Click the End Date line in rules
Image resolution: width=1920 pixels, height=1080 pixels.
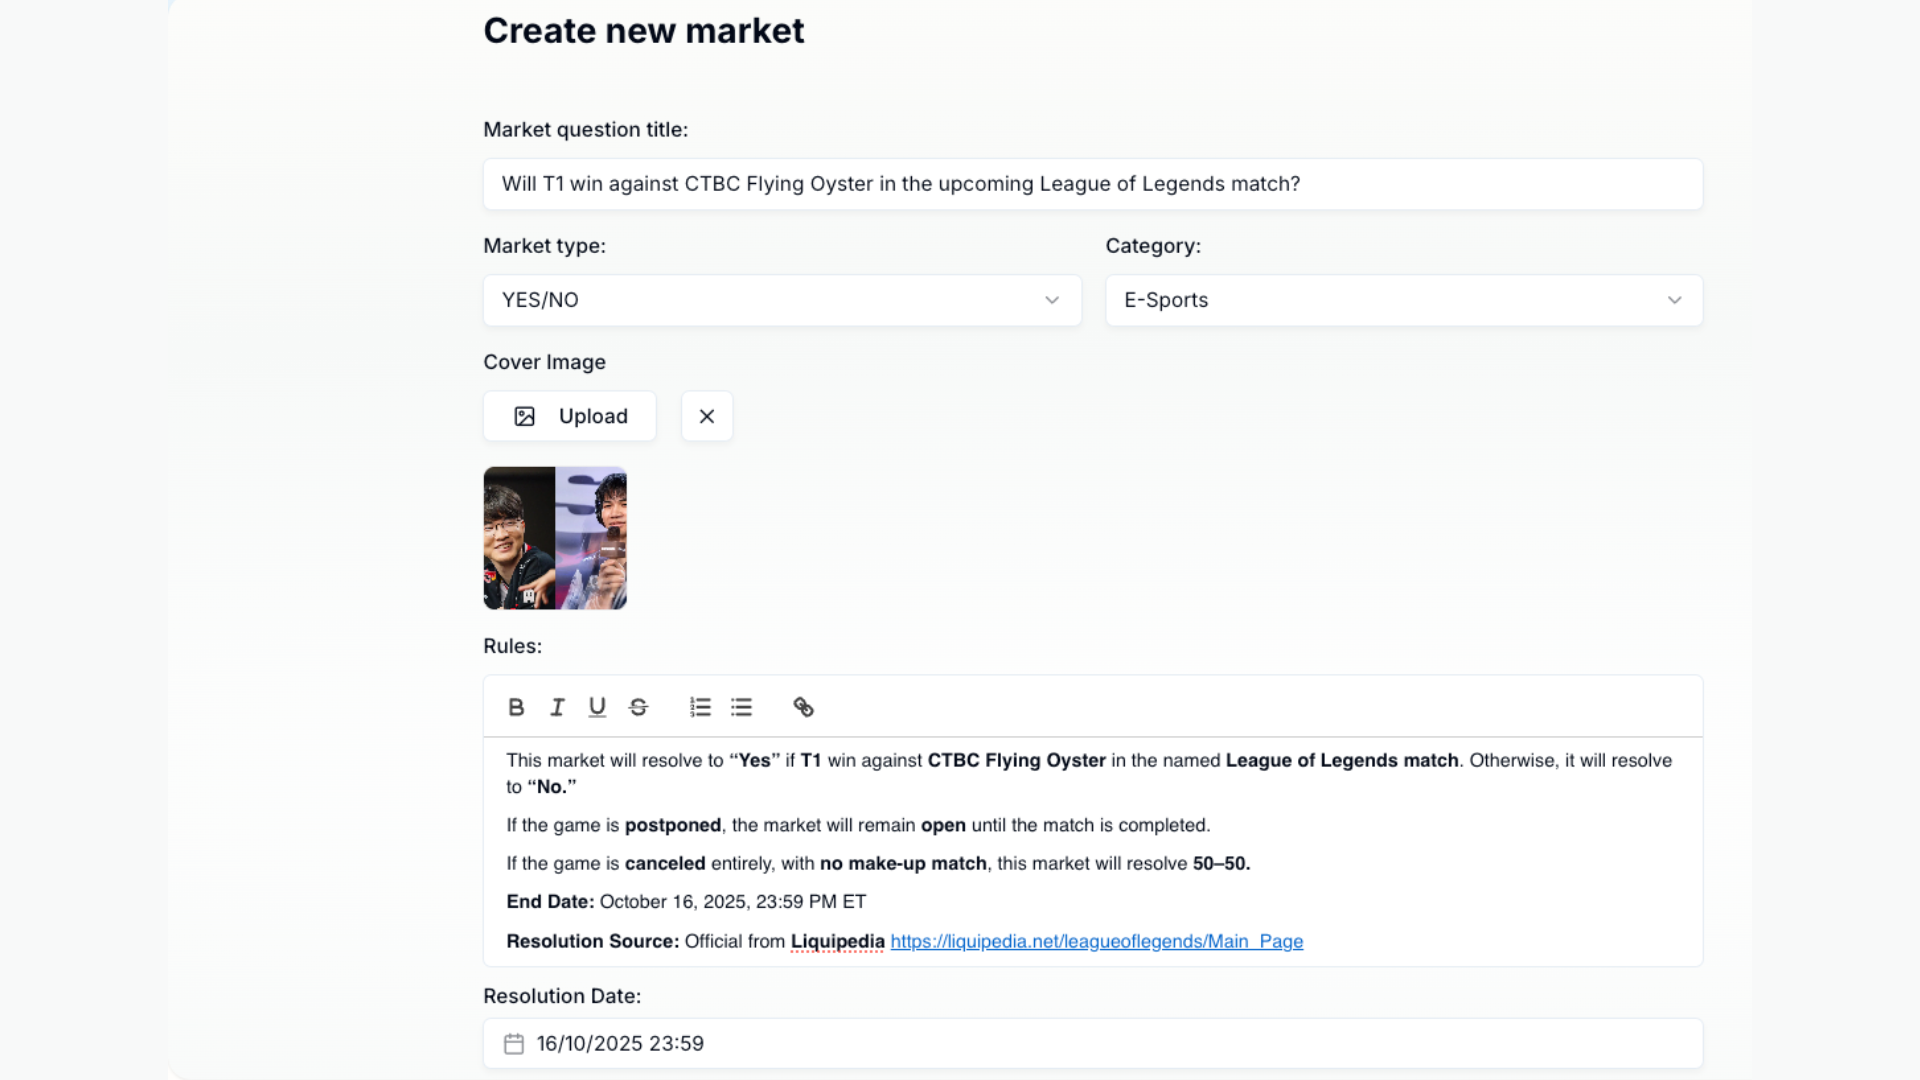point(686,902)
